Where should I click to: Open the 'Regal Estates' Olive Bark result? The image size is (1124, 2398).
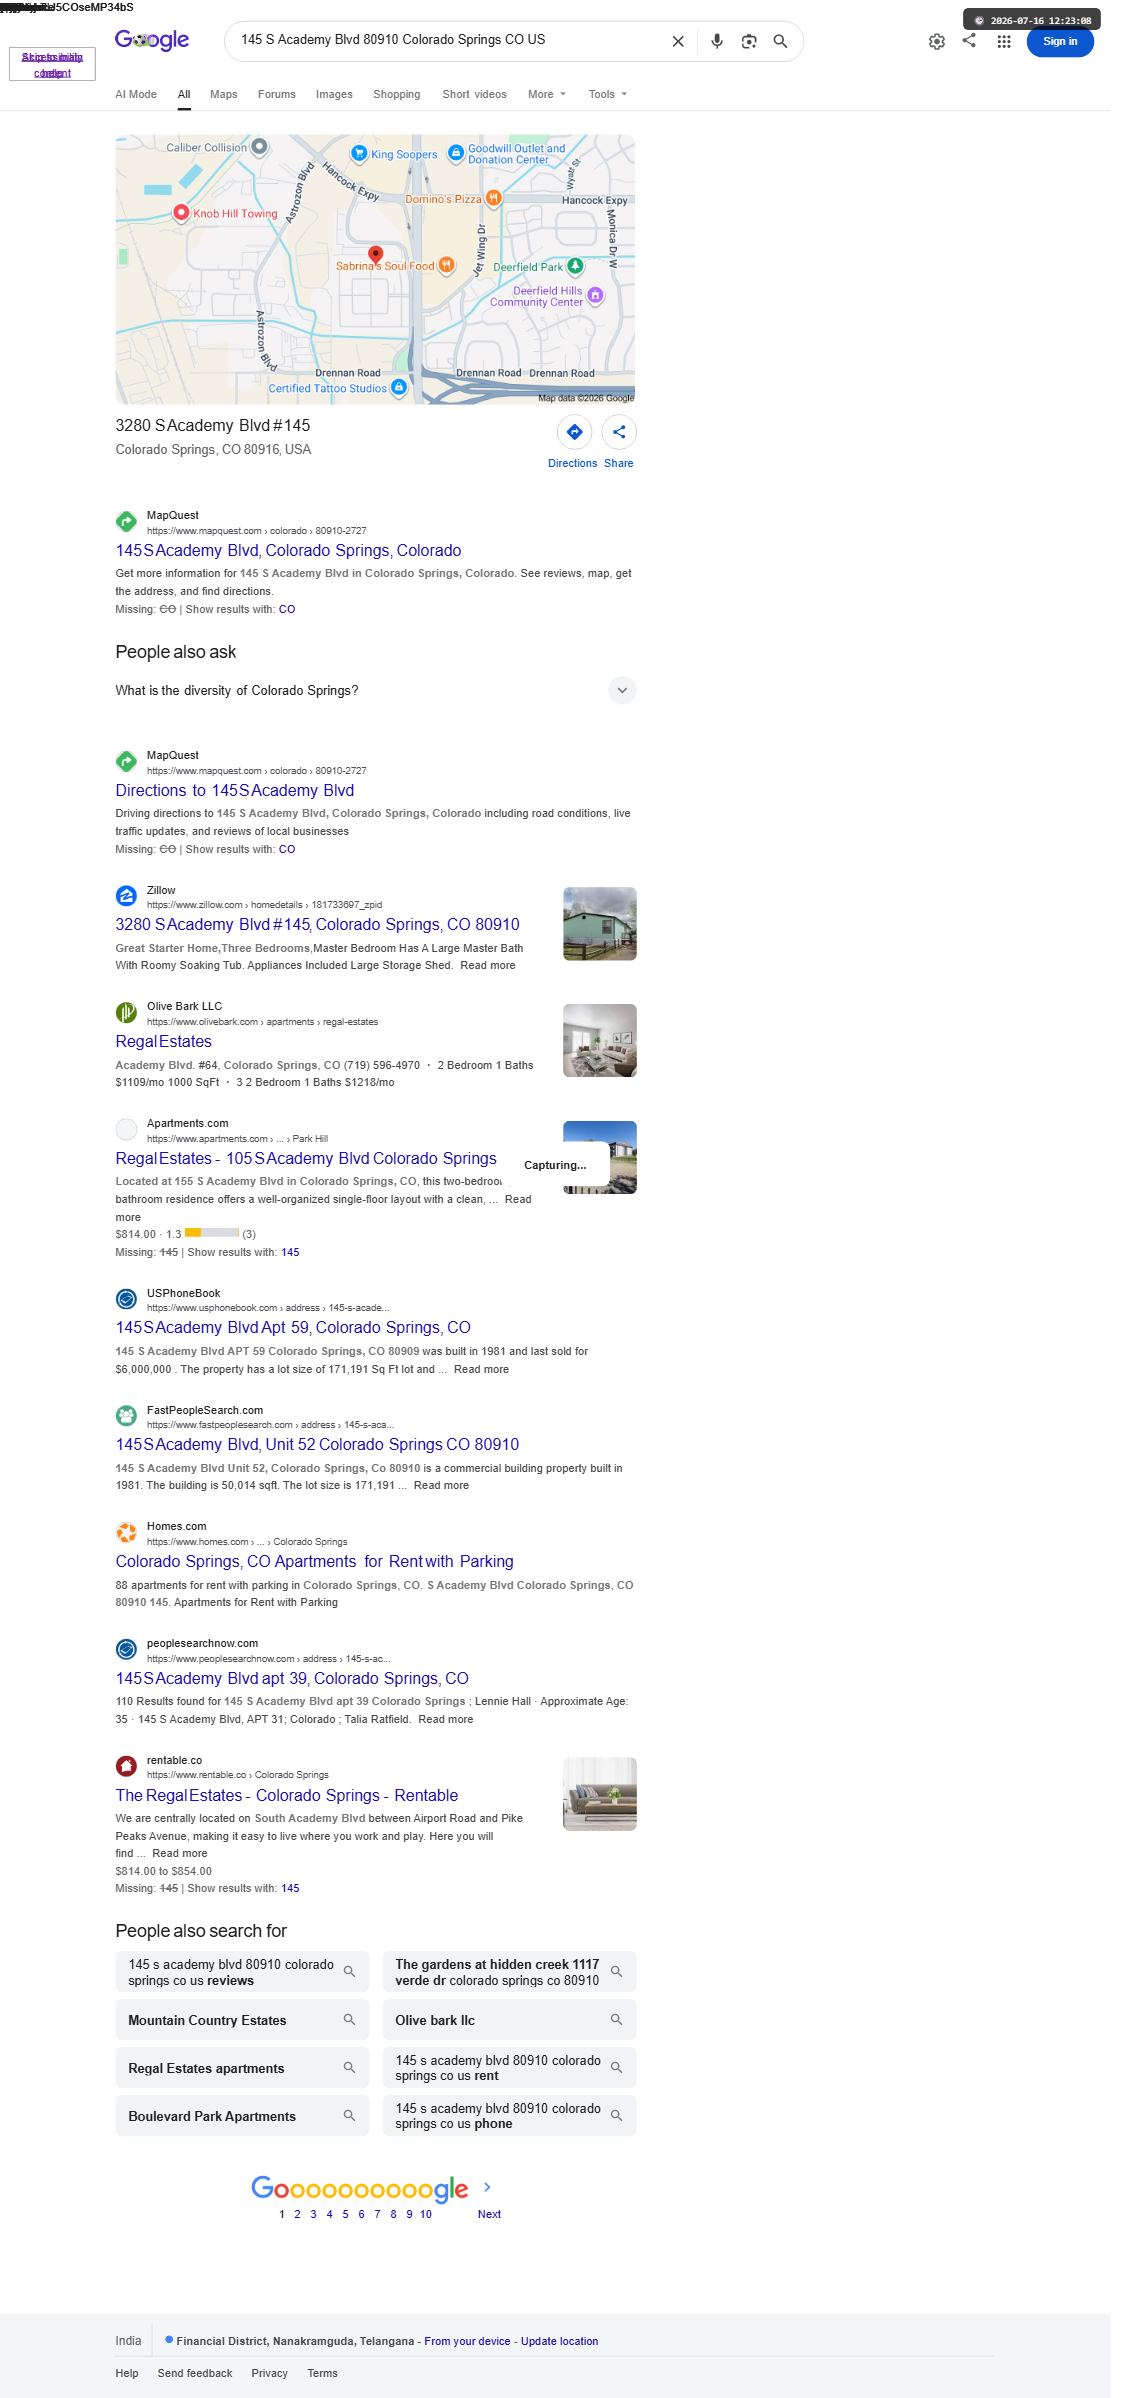[x=164, y=1041]
